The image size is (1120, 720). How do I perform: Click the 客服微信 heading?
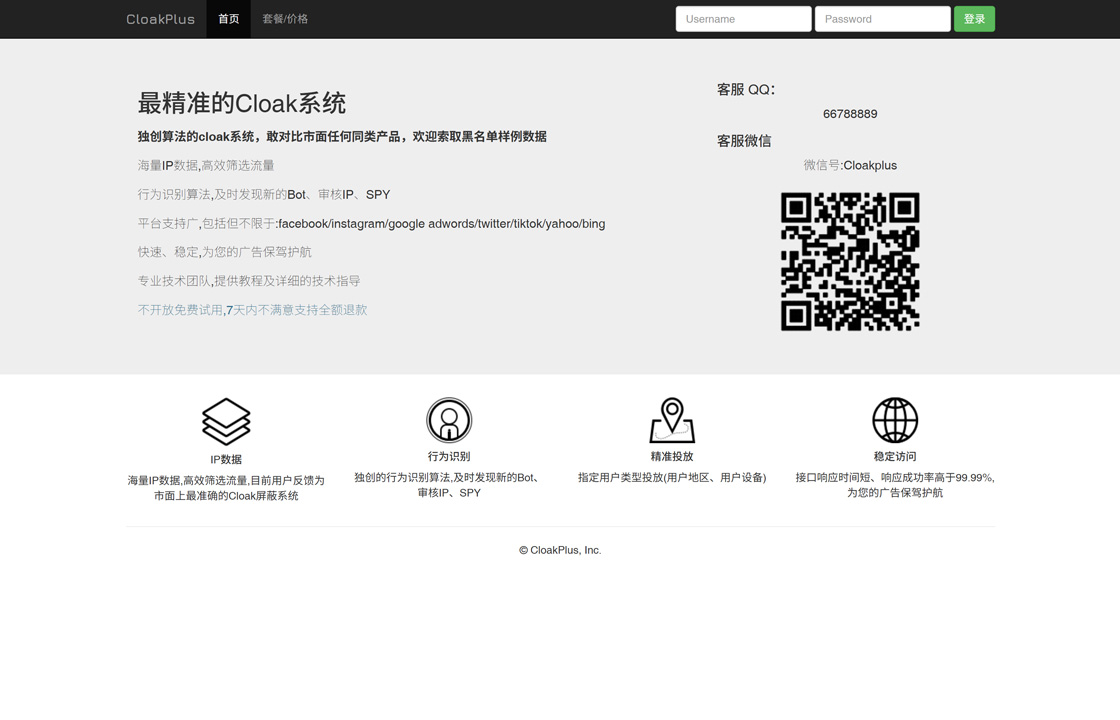[744, 141]
